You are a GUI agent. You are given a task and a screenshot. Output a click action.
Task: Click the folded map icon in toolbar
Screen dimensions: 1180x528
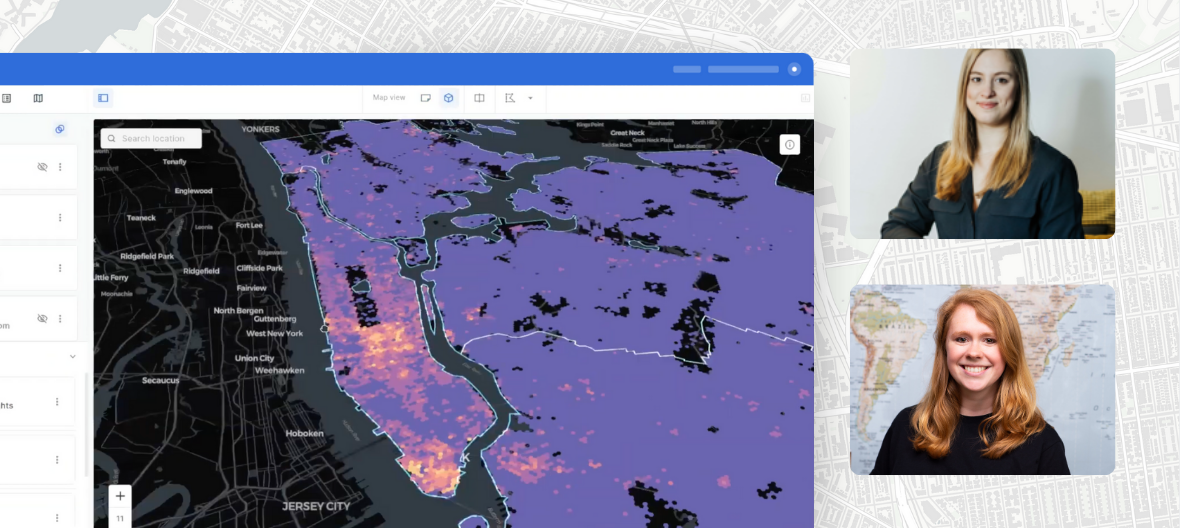[x=38, y=98]
